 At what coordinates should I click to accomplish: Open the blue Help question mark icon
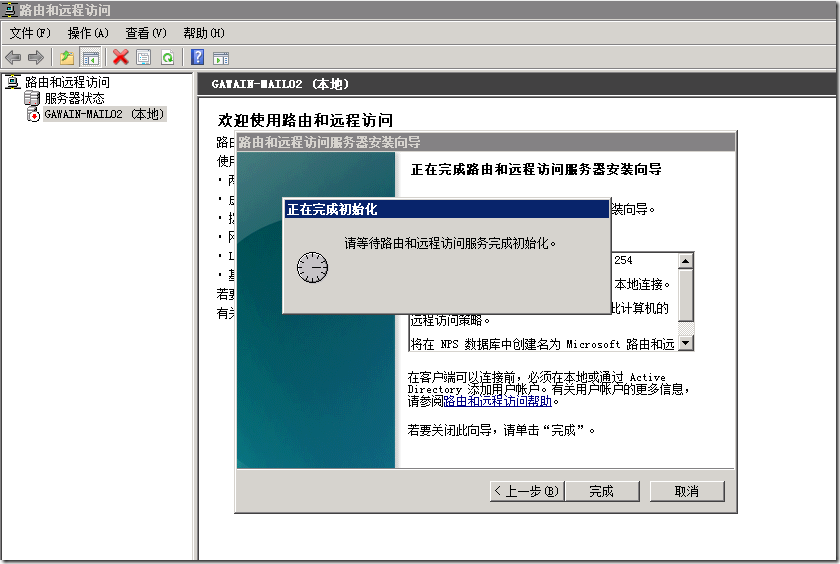[x=198, y=57]
